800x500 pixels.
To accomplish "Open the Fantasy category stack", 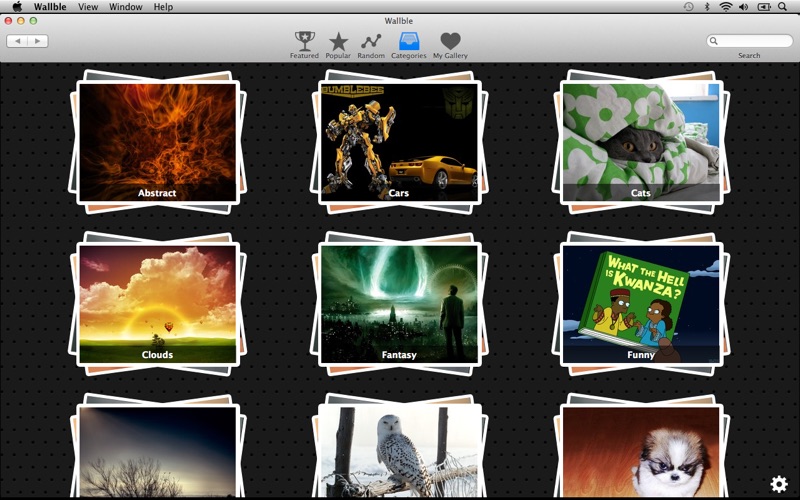I will tap(399, 303).
